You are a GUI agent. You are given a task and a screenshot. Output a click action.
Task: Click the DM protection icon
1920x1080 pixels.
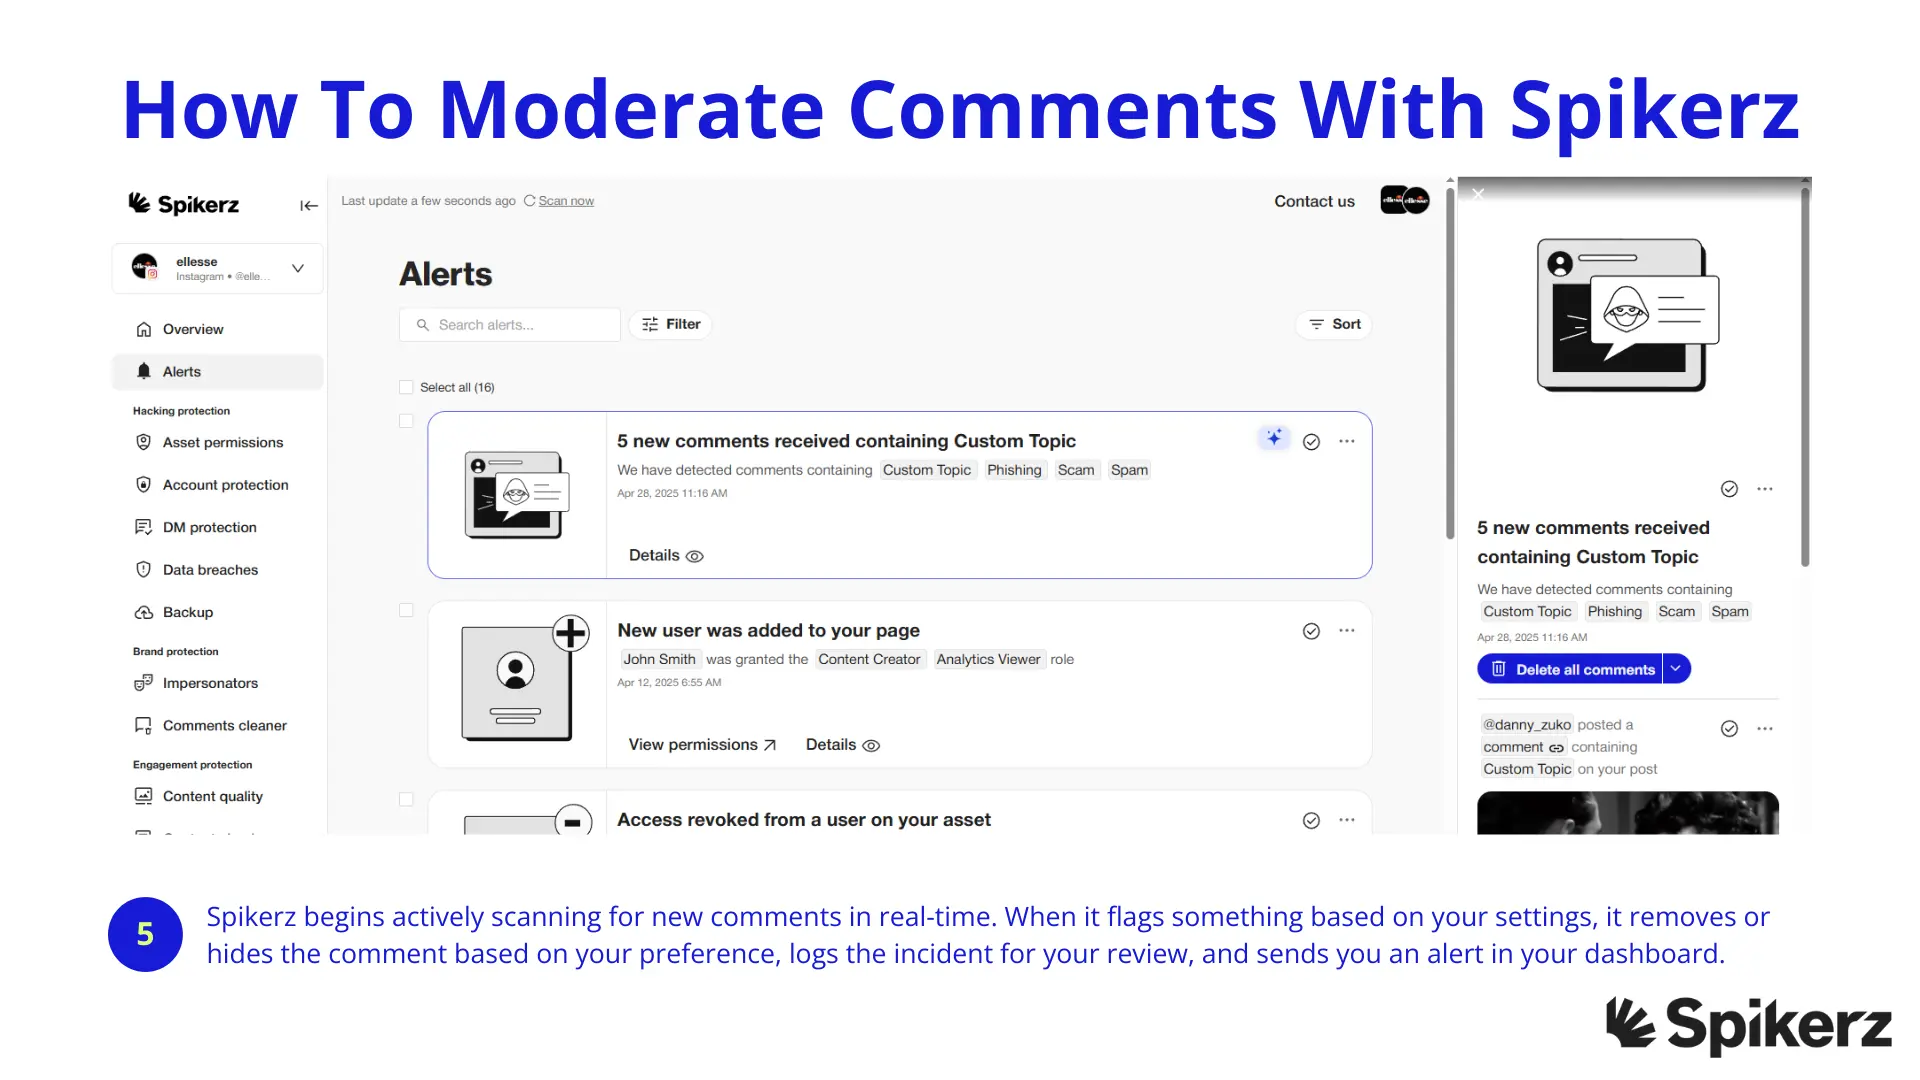143,527
